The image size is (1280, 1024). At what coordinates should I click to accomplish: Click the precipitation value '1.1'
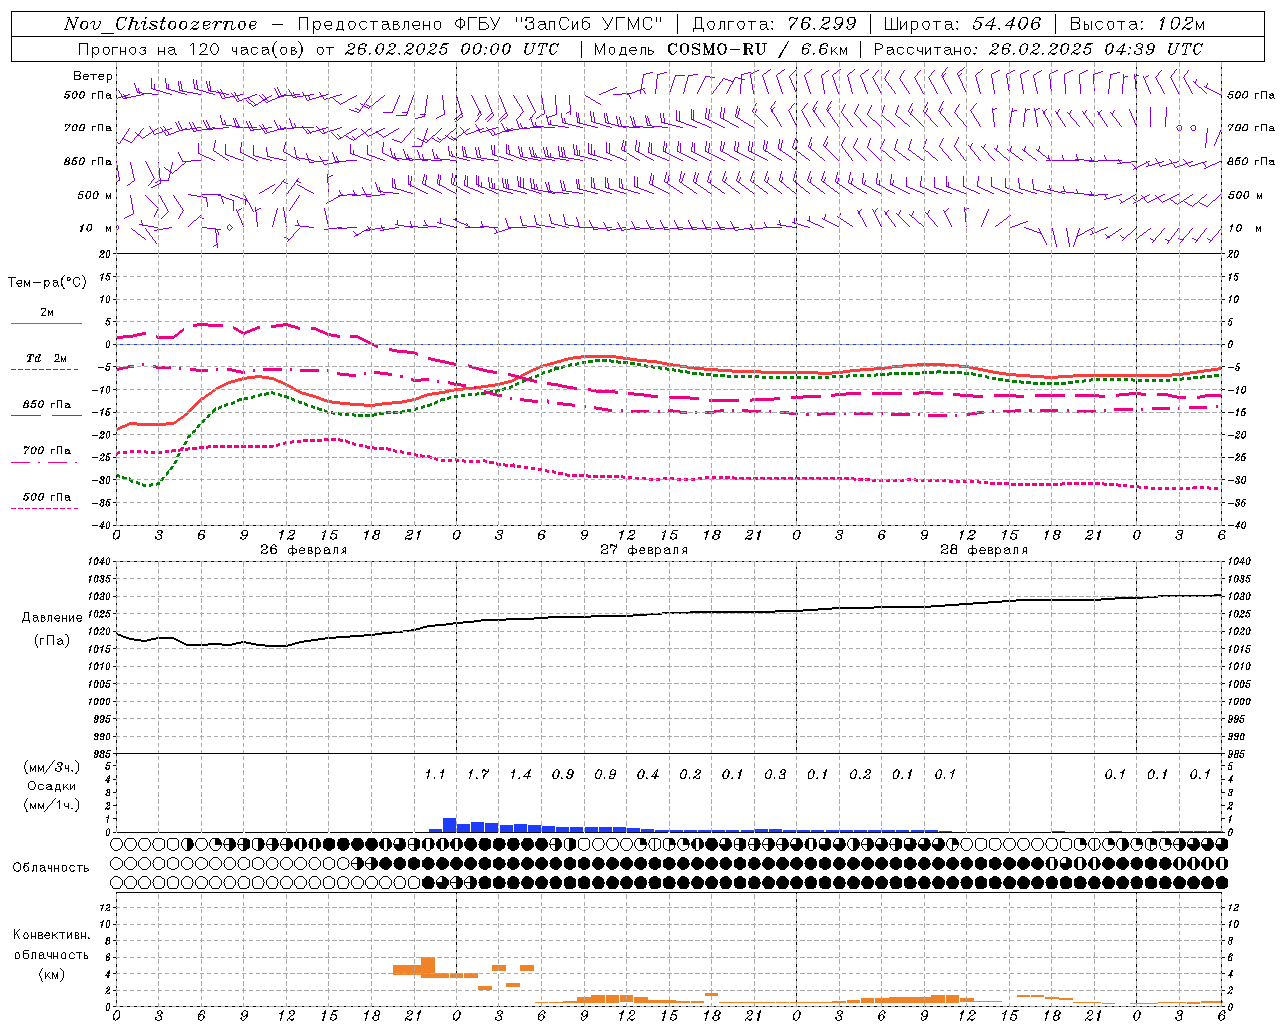tap(435, 774)
